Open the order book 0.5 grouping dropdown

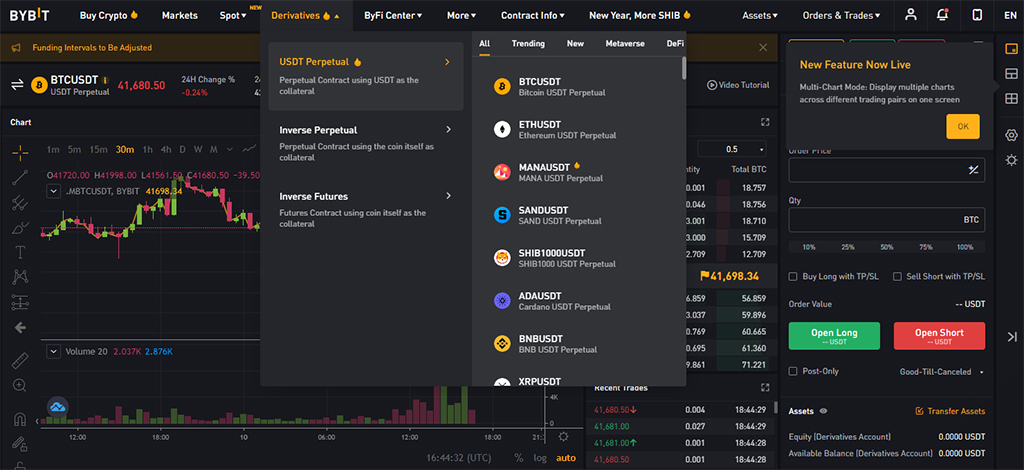coord(732,149)
